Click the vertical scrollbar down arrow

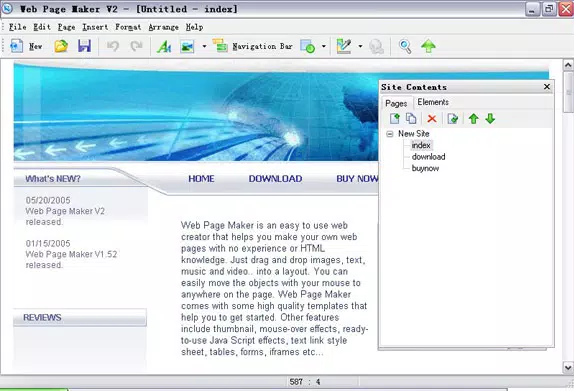(x=568, y=367)
